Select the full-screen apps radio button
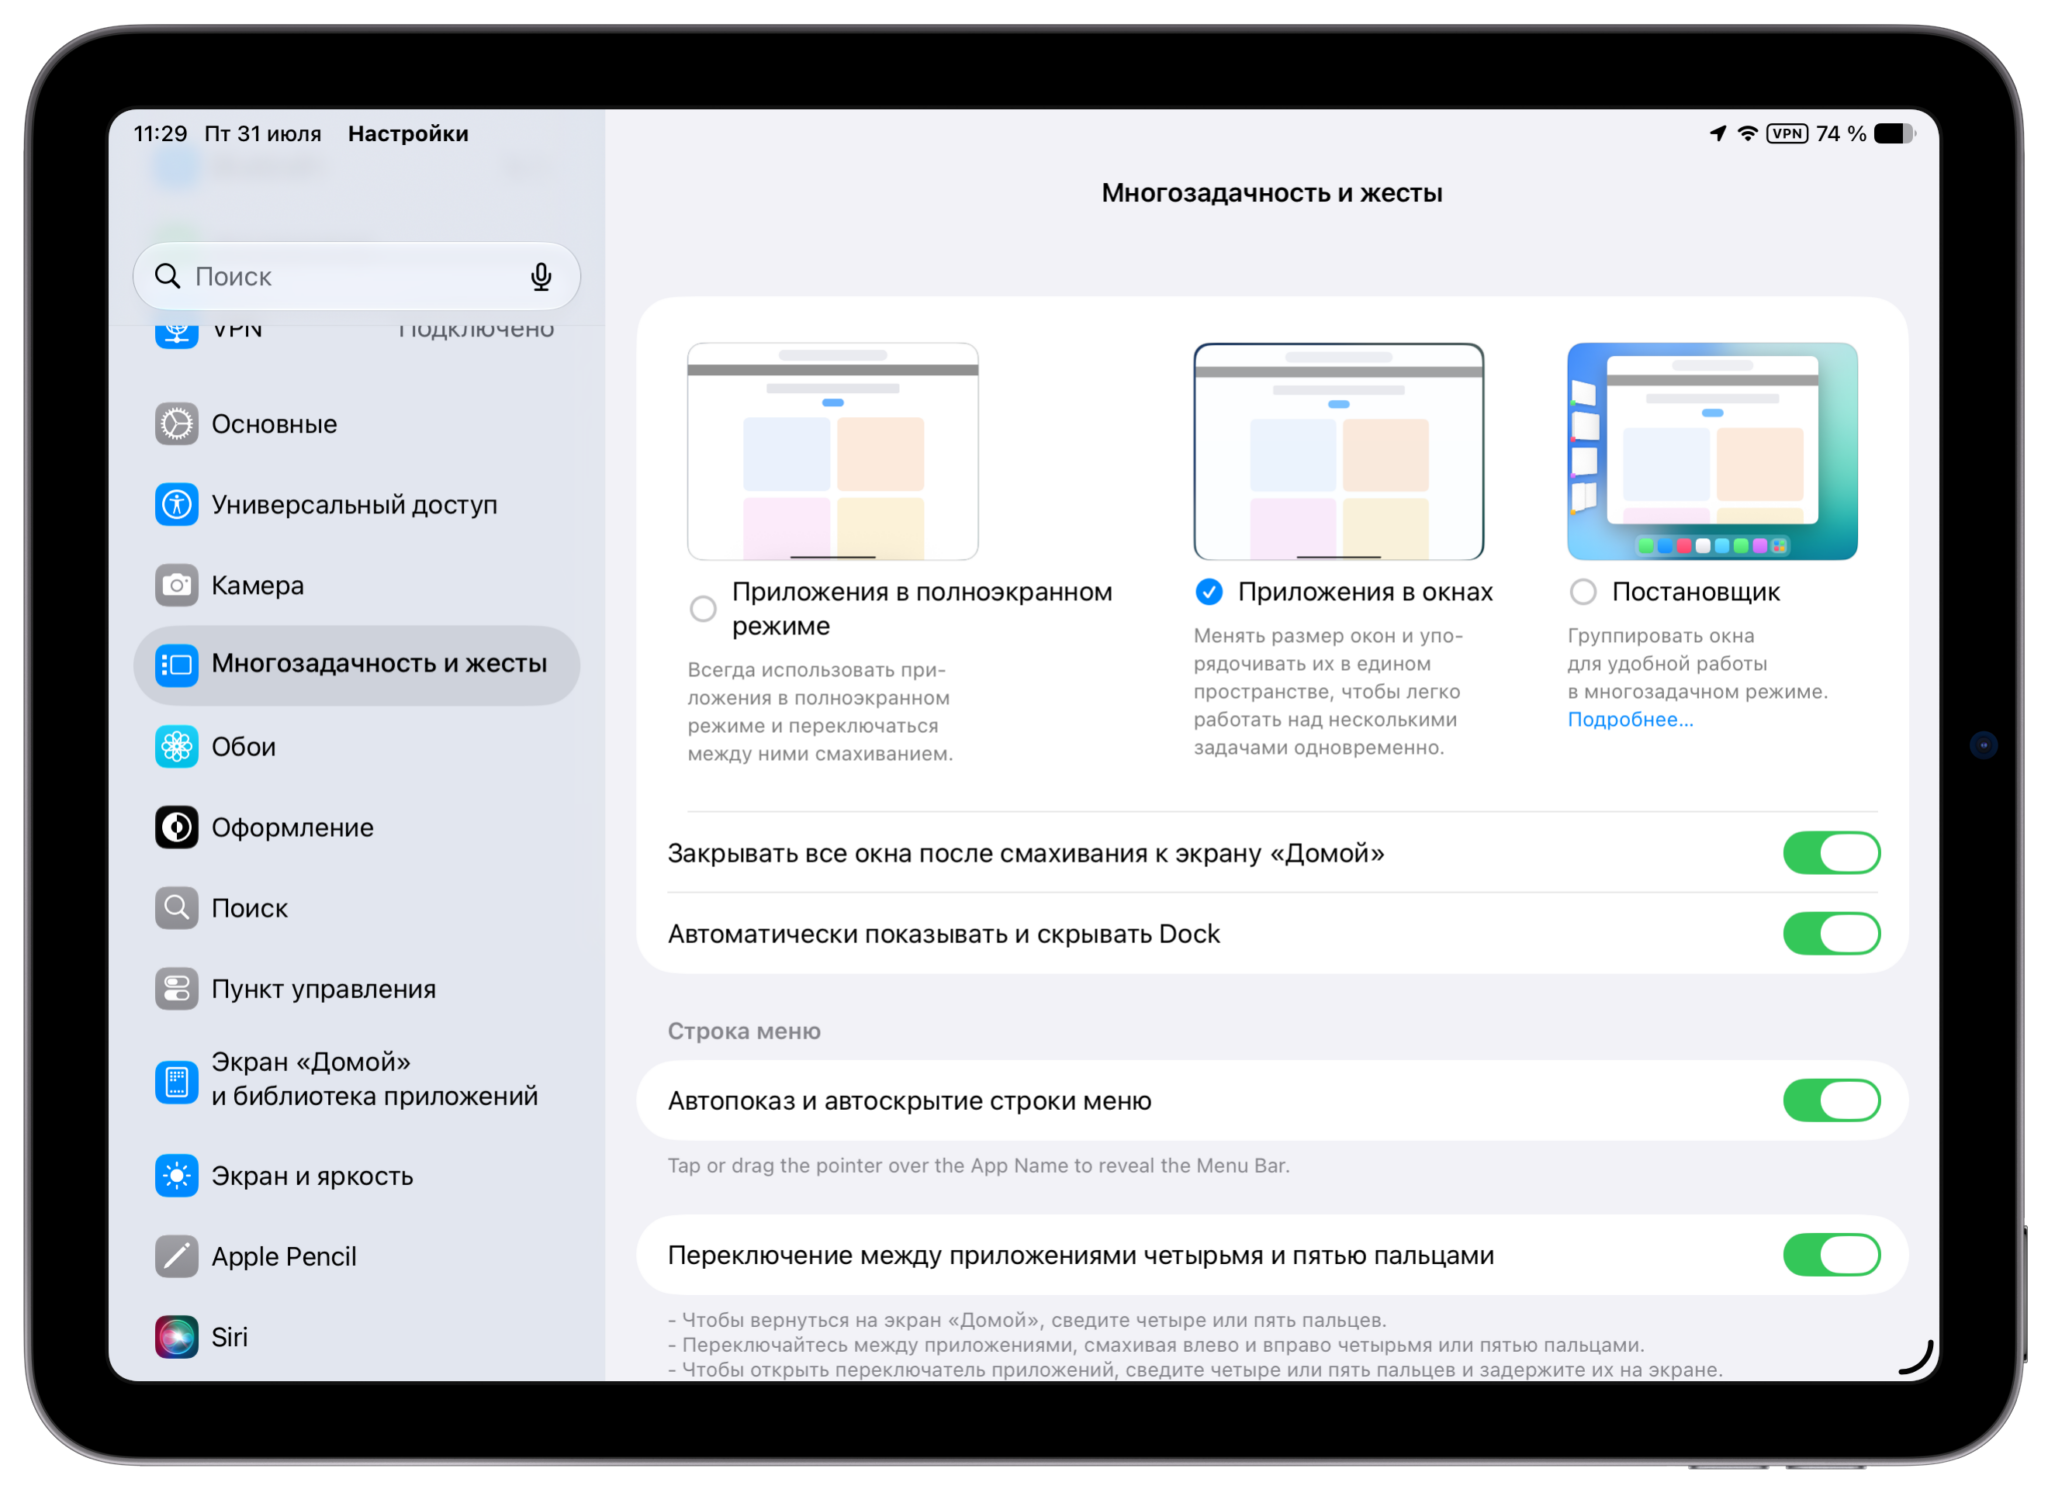The width and height of the screenshot is (2048, 1489). pos(703,608)
